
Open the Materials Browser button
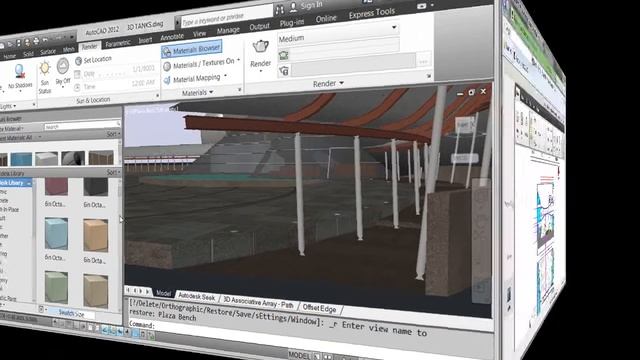(x=192, y=50)
